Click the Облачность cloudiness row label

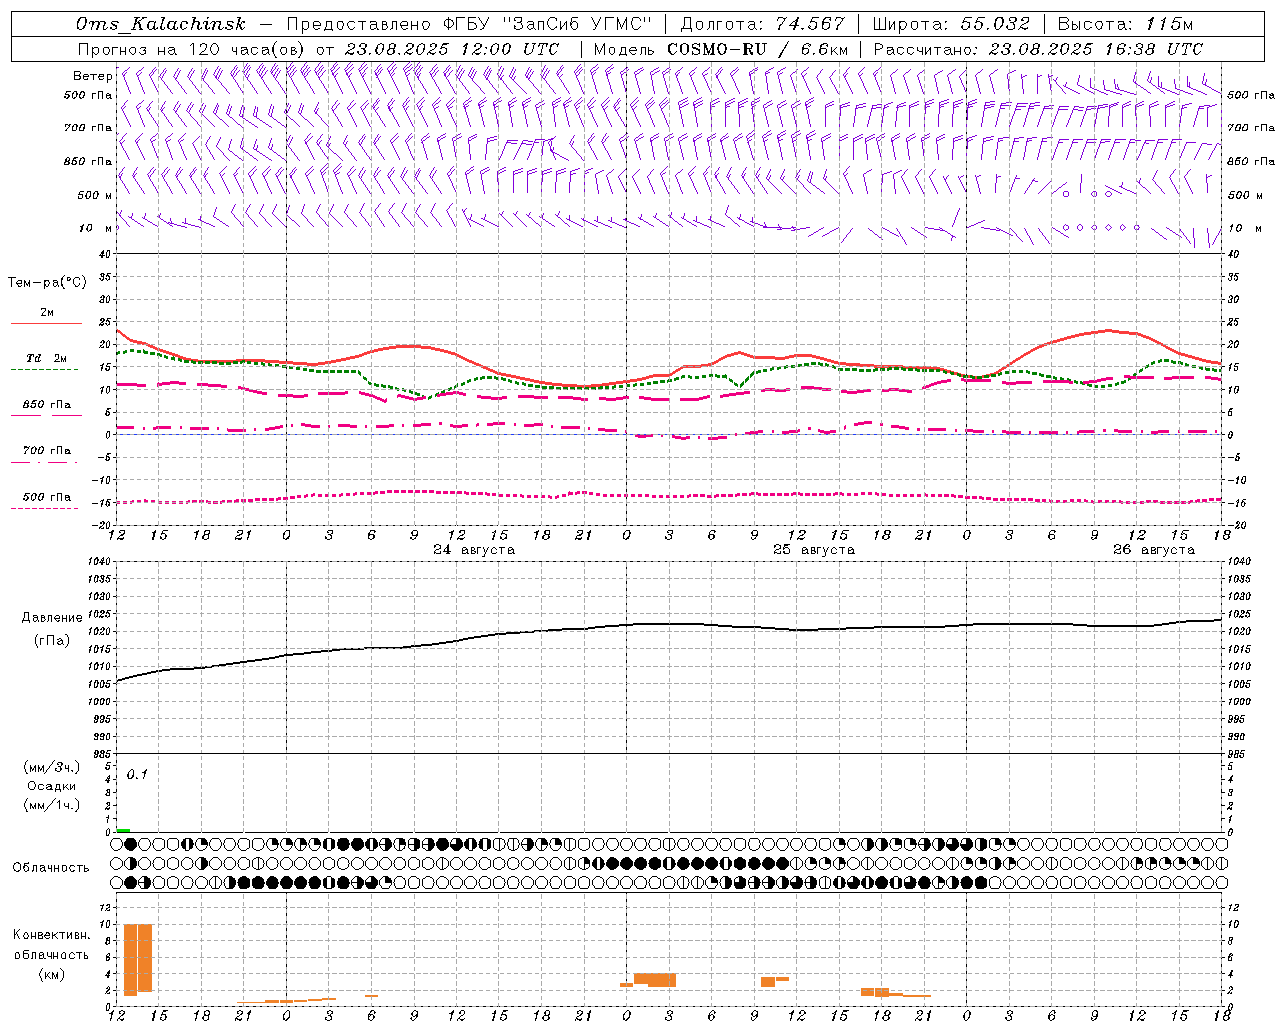[x=51, y=867]
